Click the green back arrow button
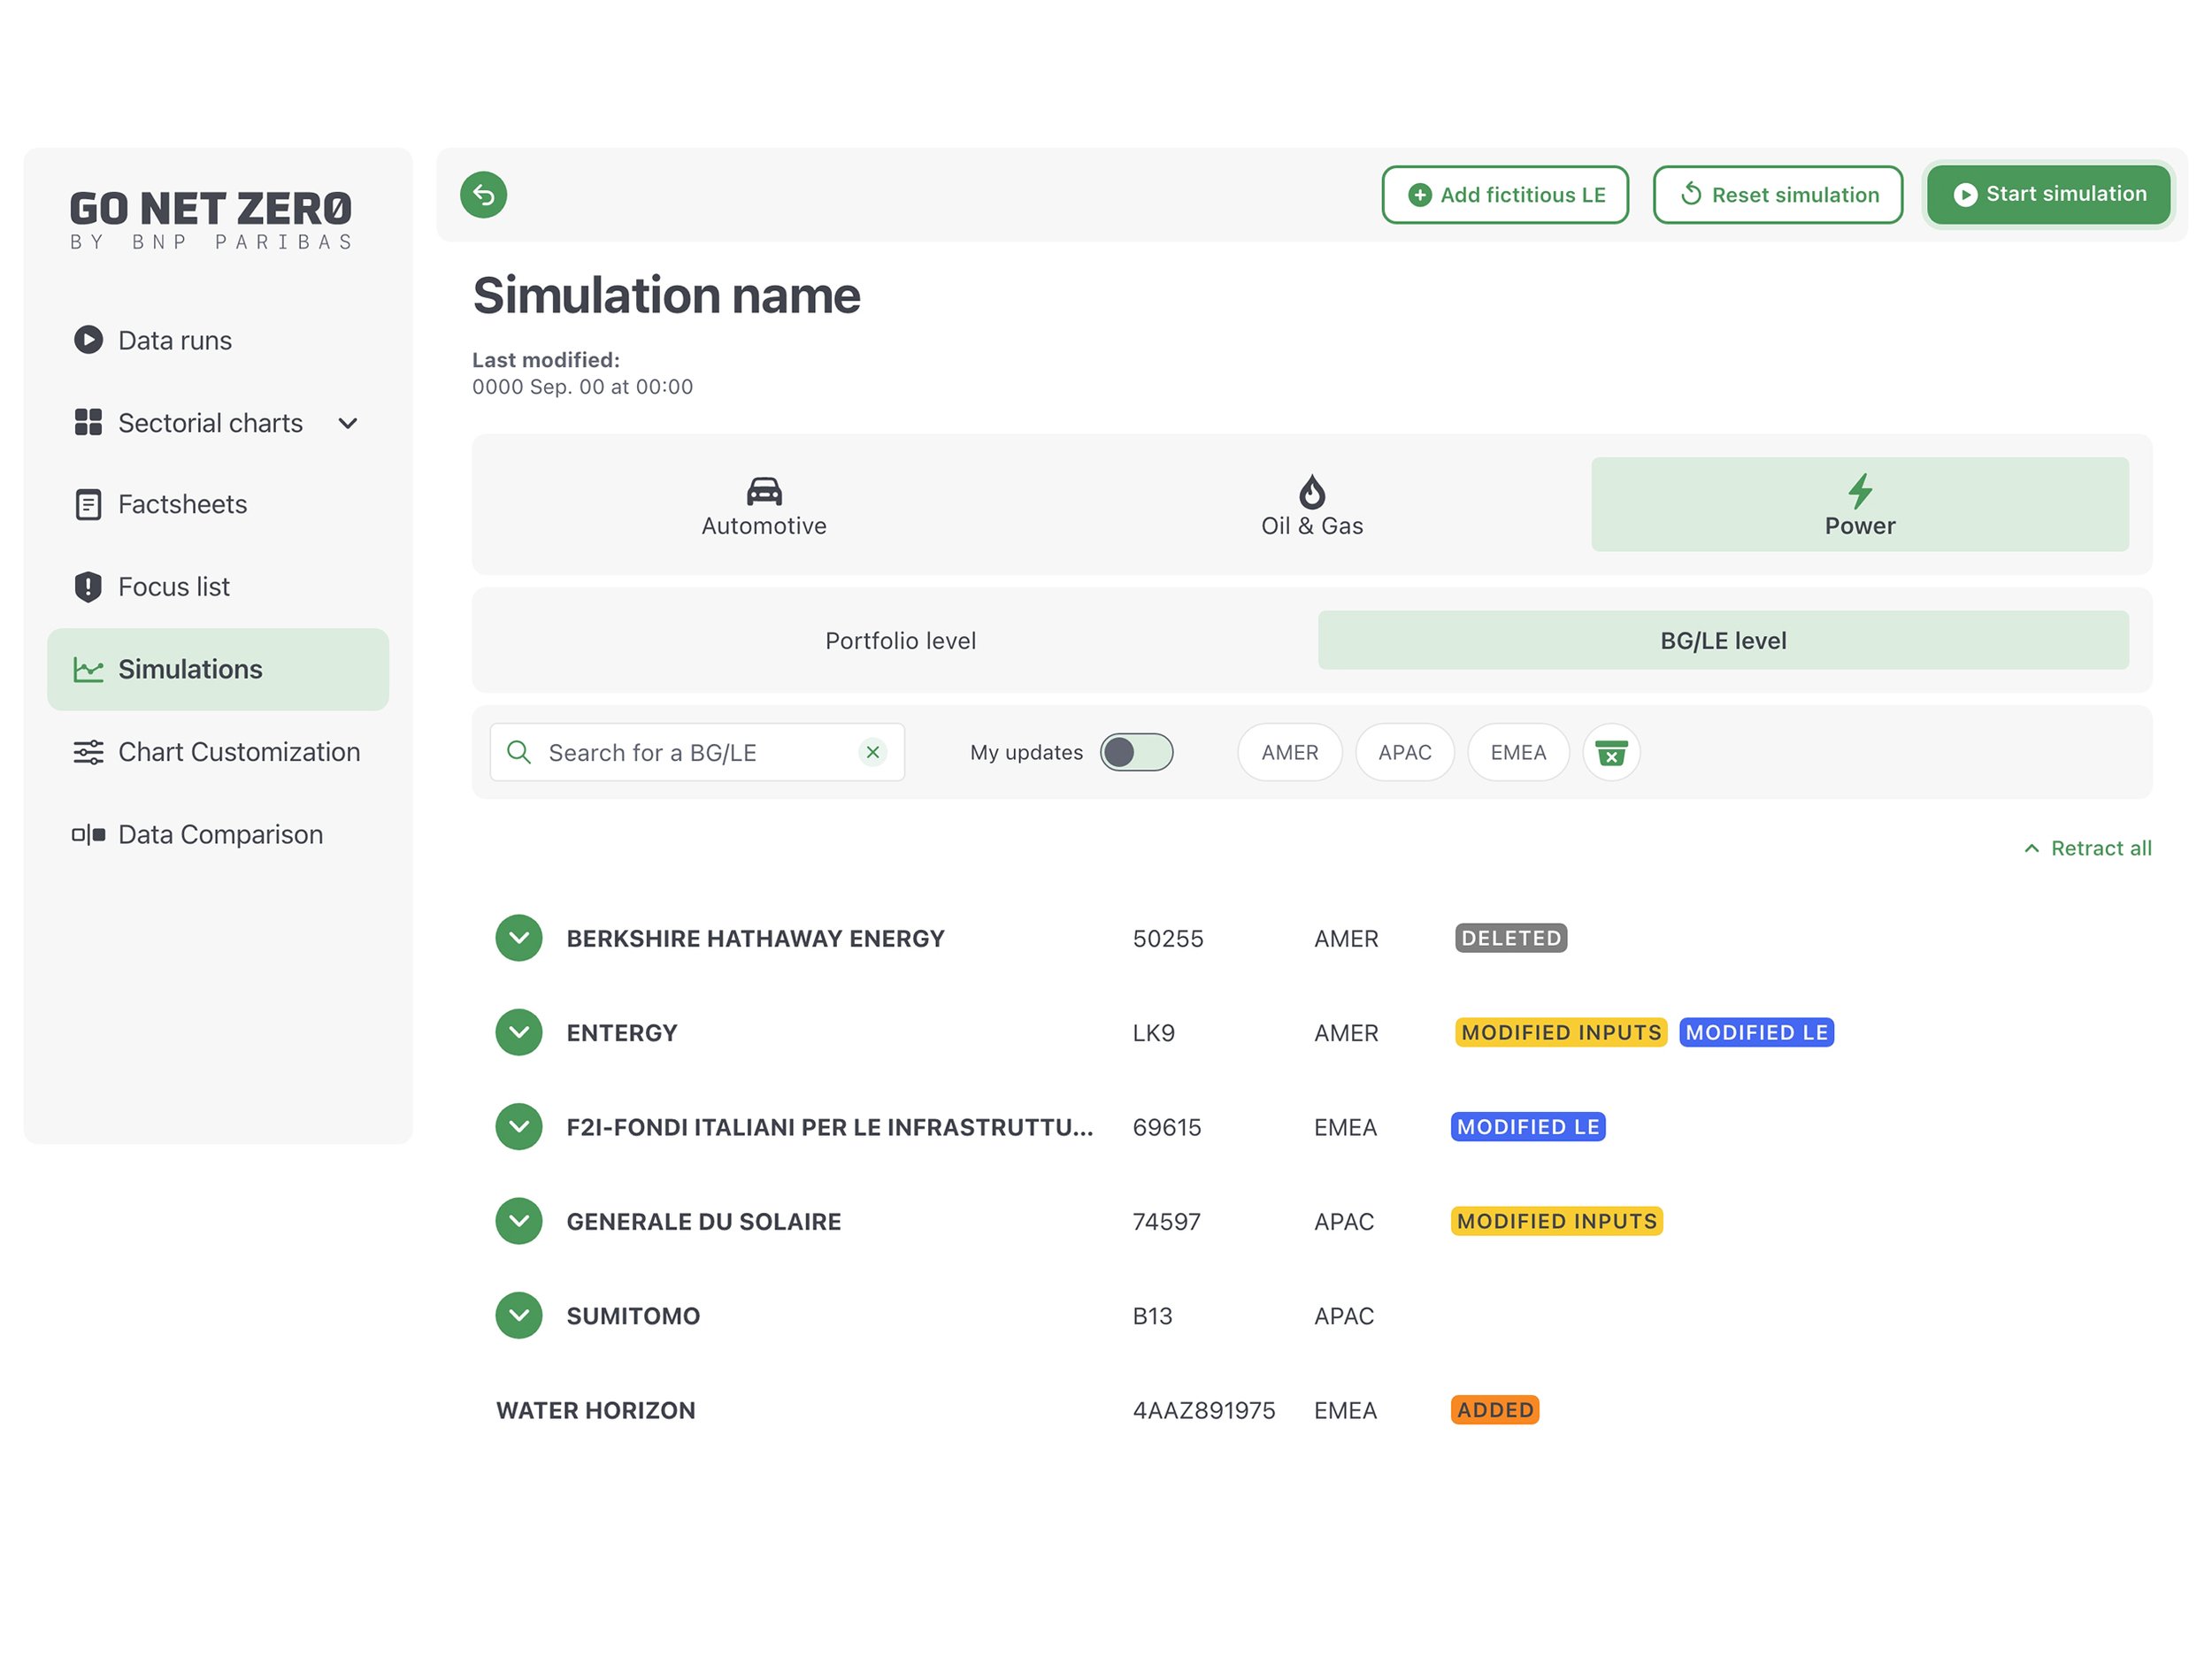 point(483,195)
